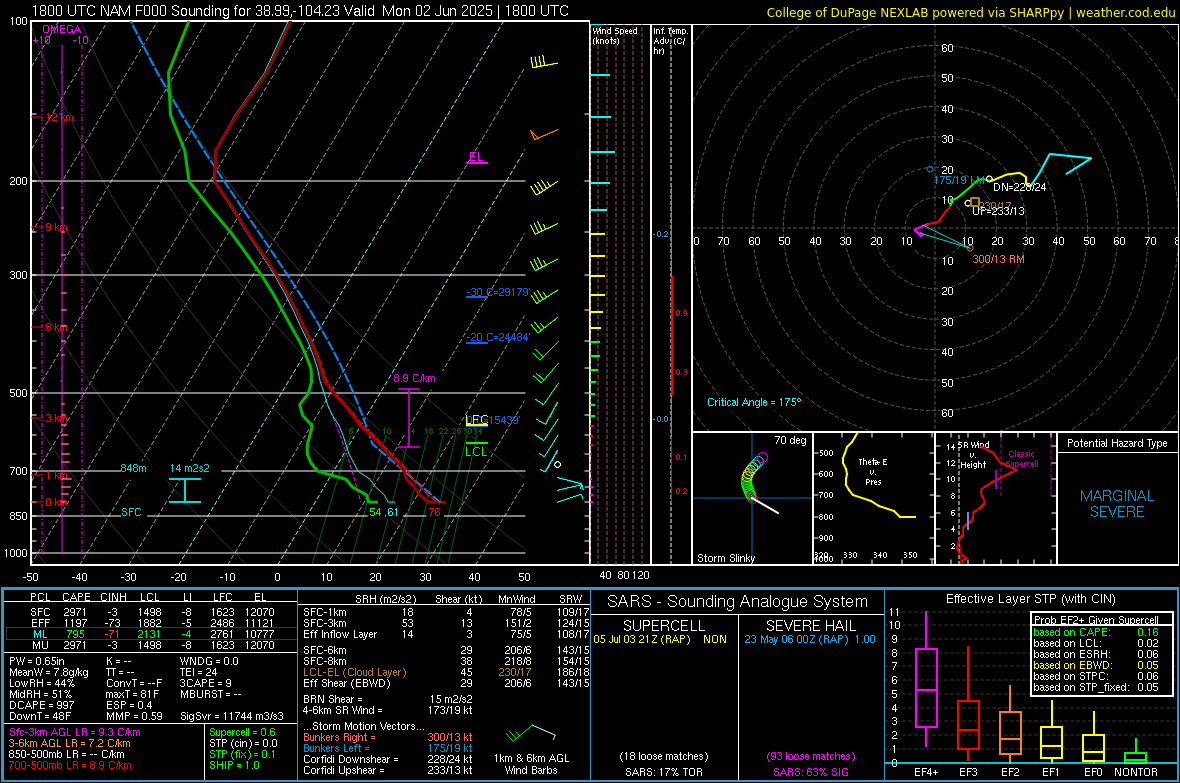Click the cyan effective inflow layer bracket

pyautogui.click(x=184, y=490)
